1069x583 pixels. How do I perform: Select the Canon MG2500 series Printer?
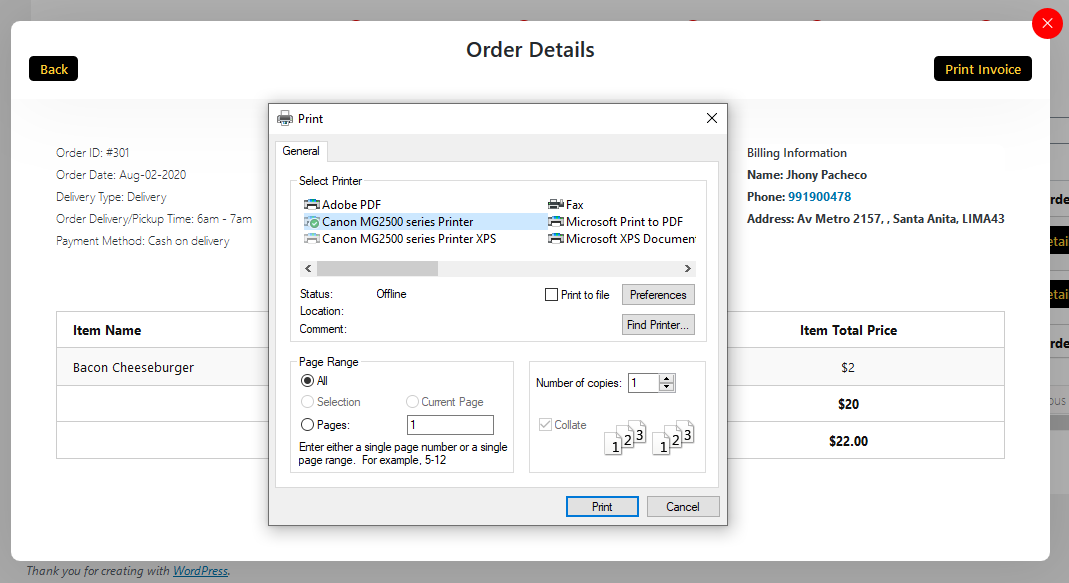pos(389,222)
